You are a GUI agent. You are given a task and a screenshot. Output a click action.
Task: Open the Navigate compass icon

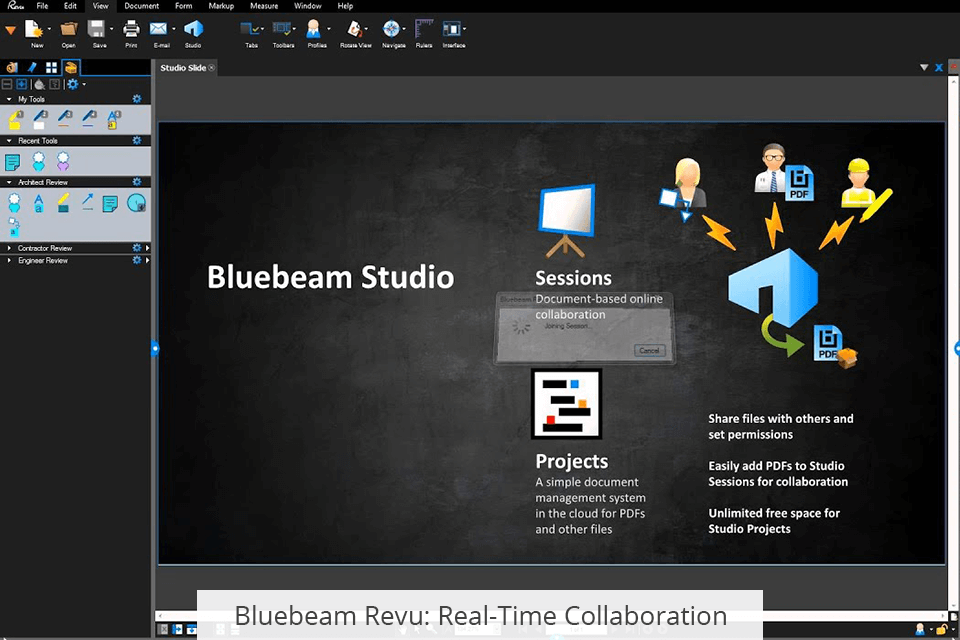point(391,29)
